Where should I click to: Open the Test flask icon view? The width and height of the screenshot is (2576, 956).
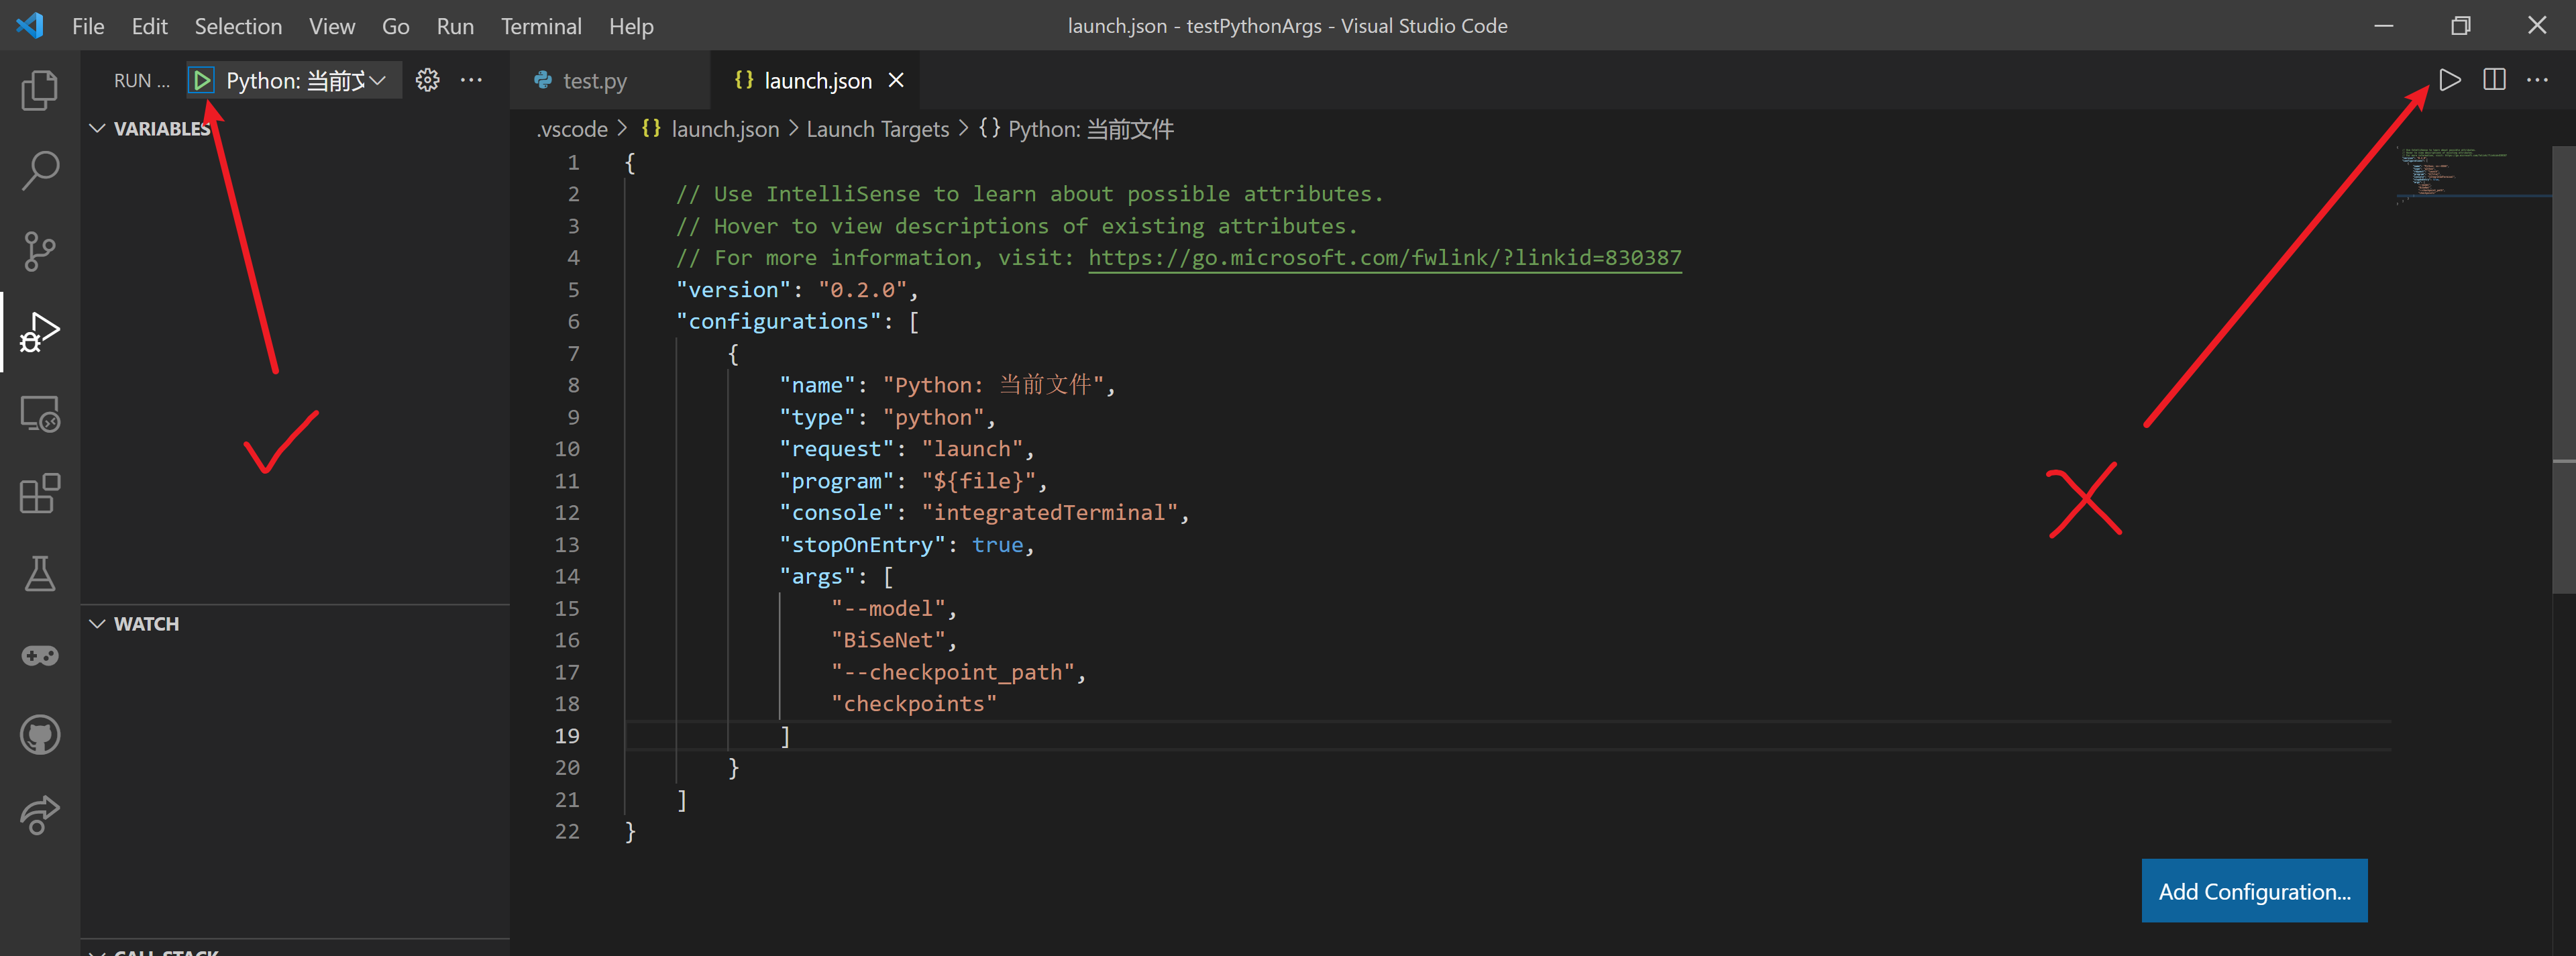(x=40, y=574)
